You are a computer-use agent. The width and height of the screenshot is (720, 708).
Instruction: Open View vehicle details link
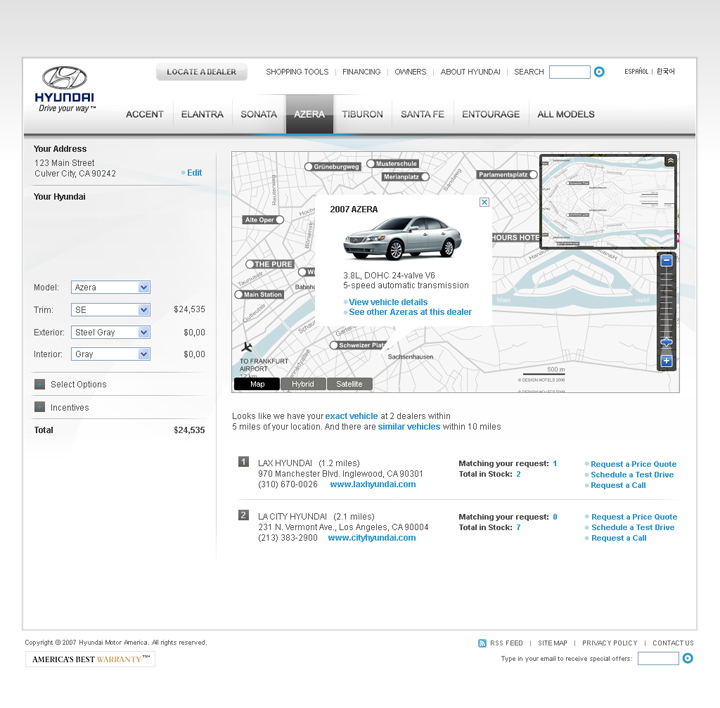(x=388, y=302)
